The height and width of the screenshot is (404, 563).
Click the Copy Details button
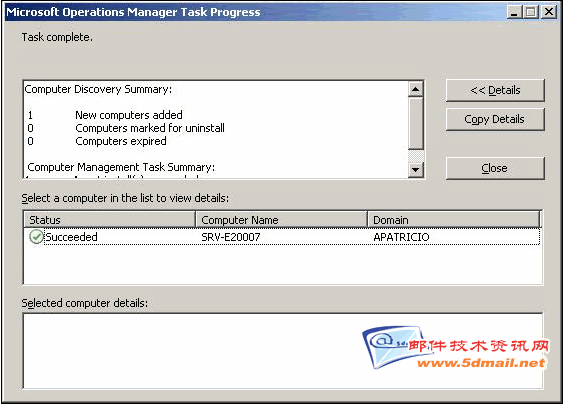click(x=495, y=119)
